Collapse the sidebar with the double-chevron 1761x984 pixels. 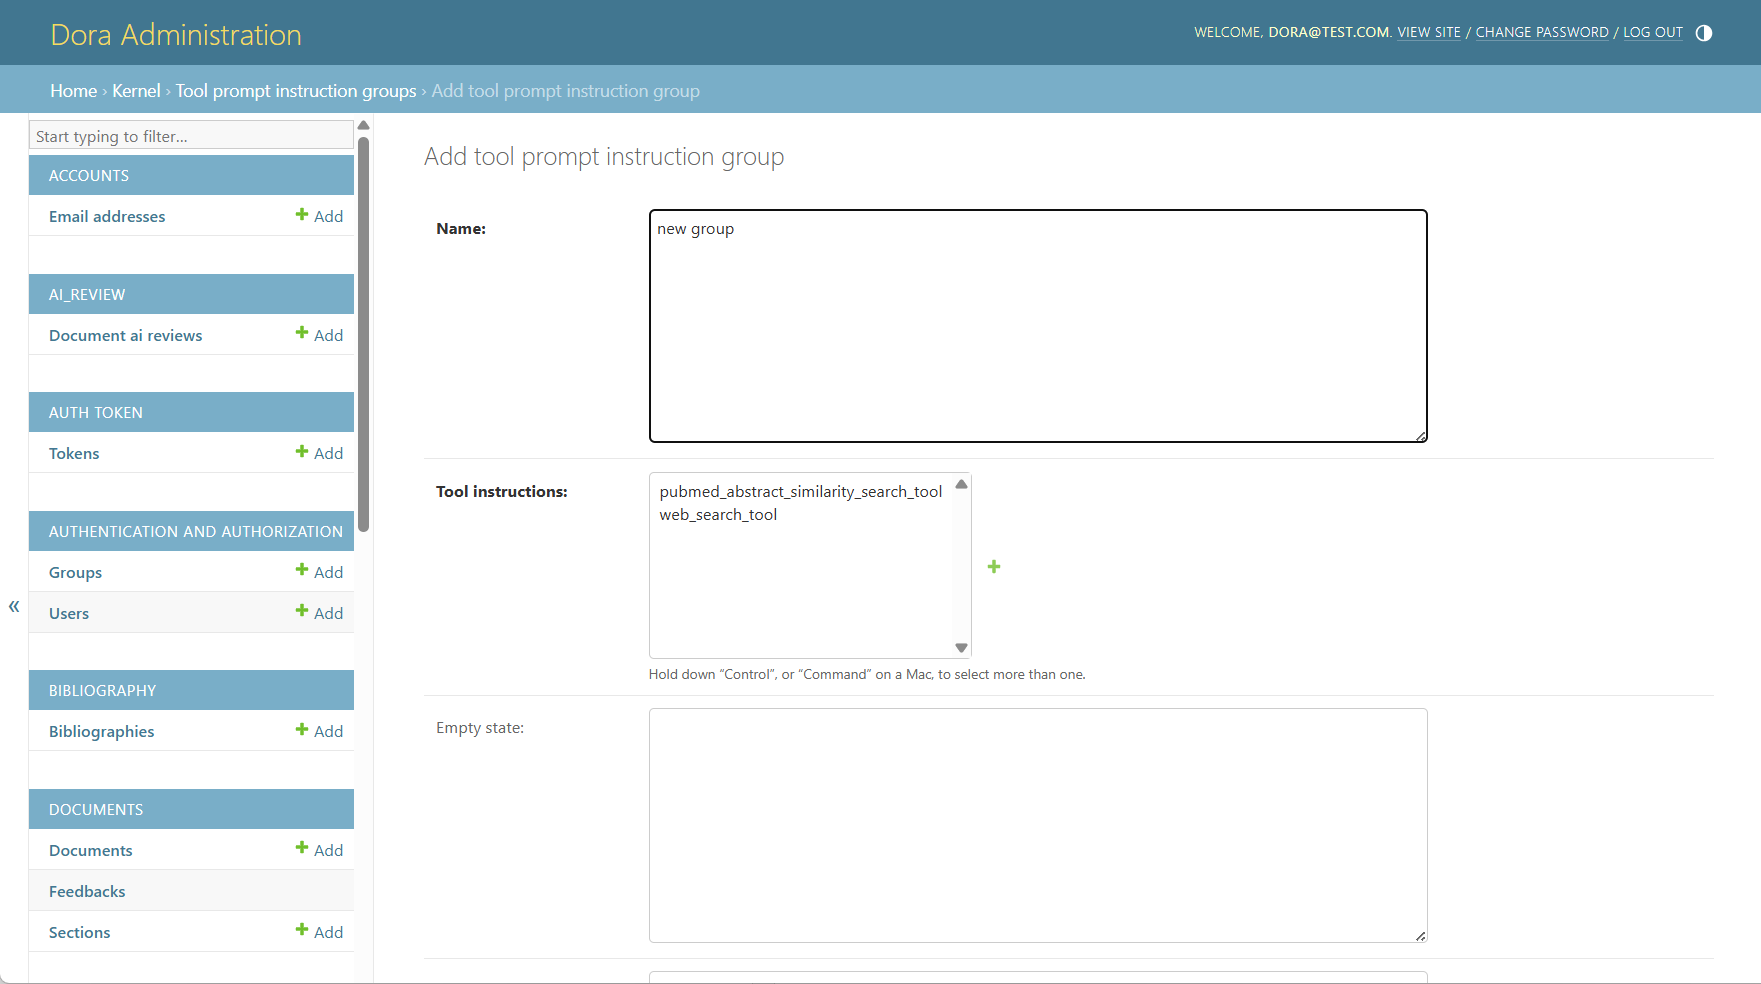tap(13, 606)
